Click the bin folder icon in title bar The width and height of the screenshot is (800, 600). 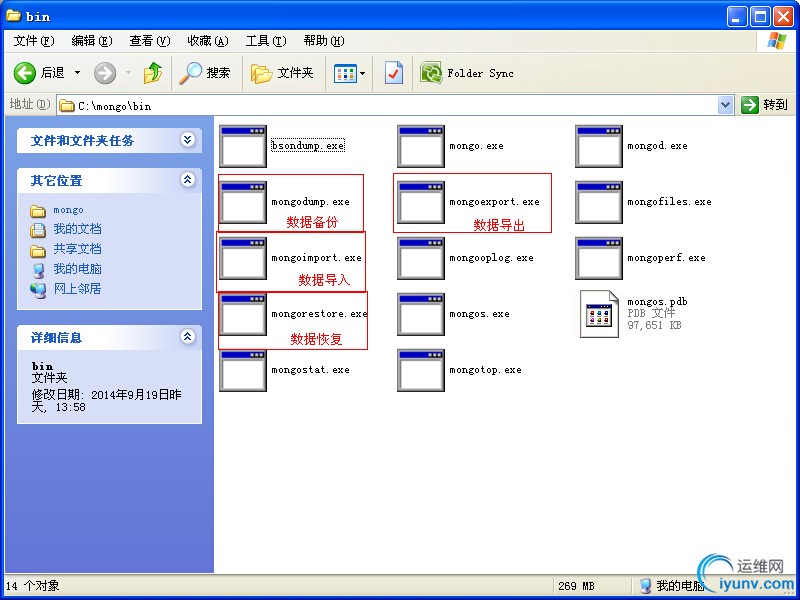13,16
